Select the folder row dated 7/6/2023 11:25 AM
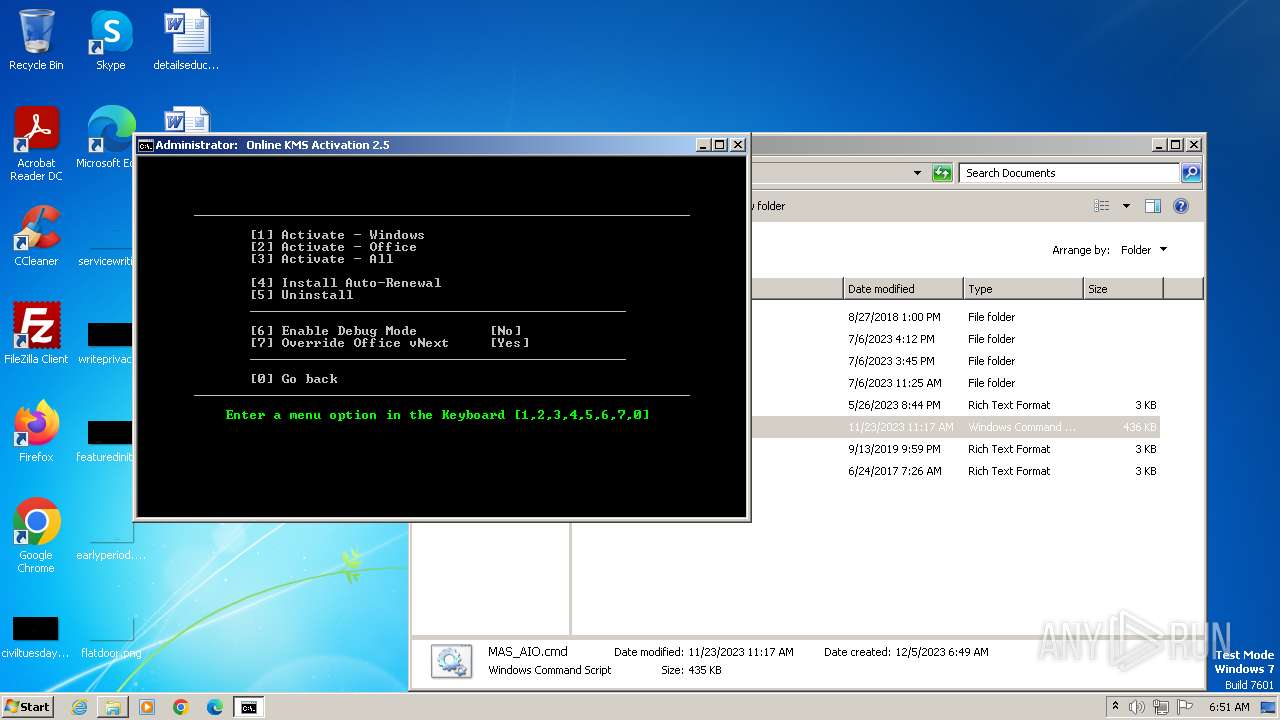This screenshot has height=720, width=1280. [x=955, y=383]
